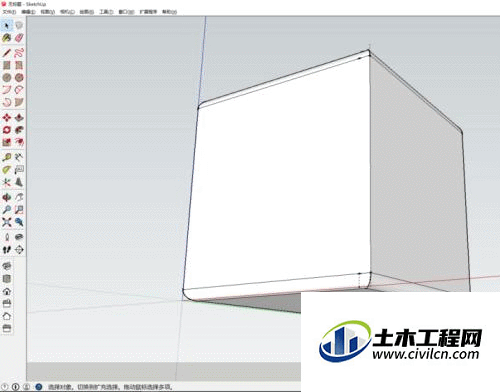
Task: Click first circular status bar icon
Action: pos(5,387)
